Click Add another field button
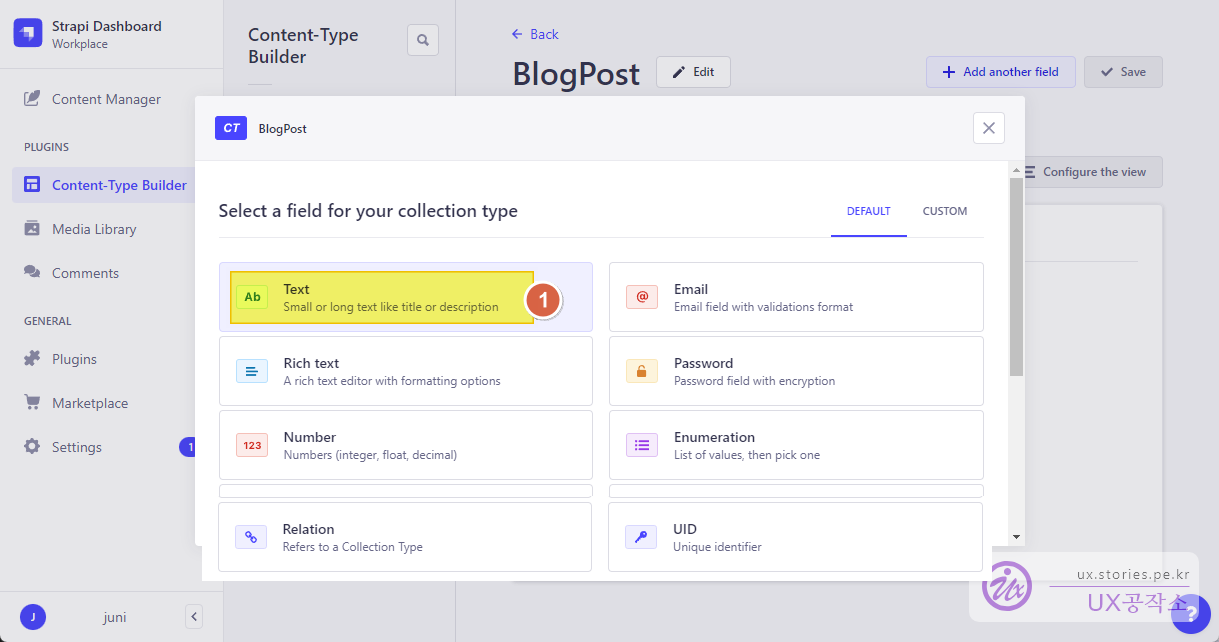The height and width of the screenshot is (642, 1219). [x=1000, y=72]
